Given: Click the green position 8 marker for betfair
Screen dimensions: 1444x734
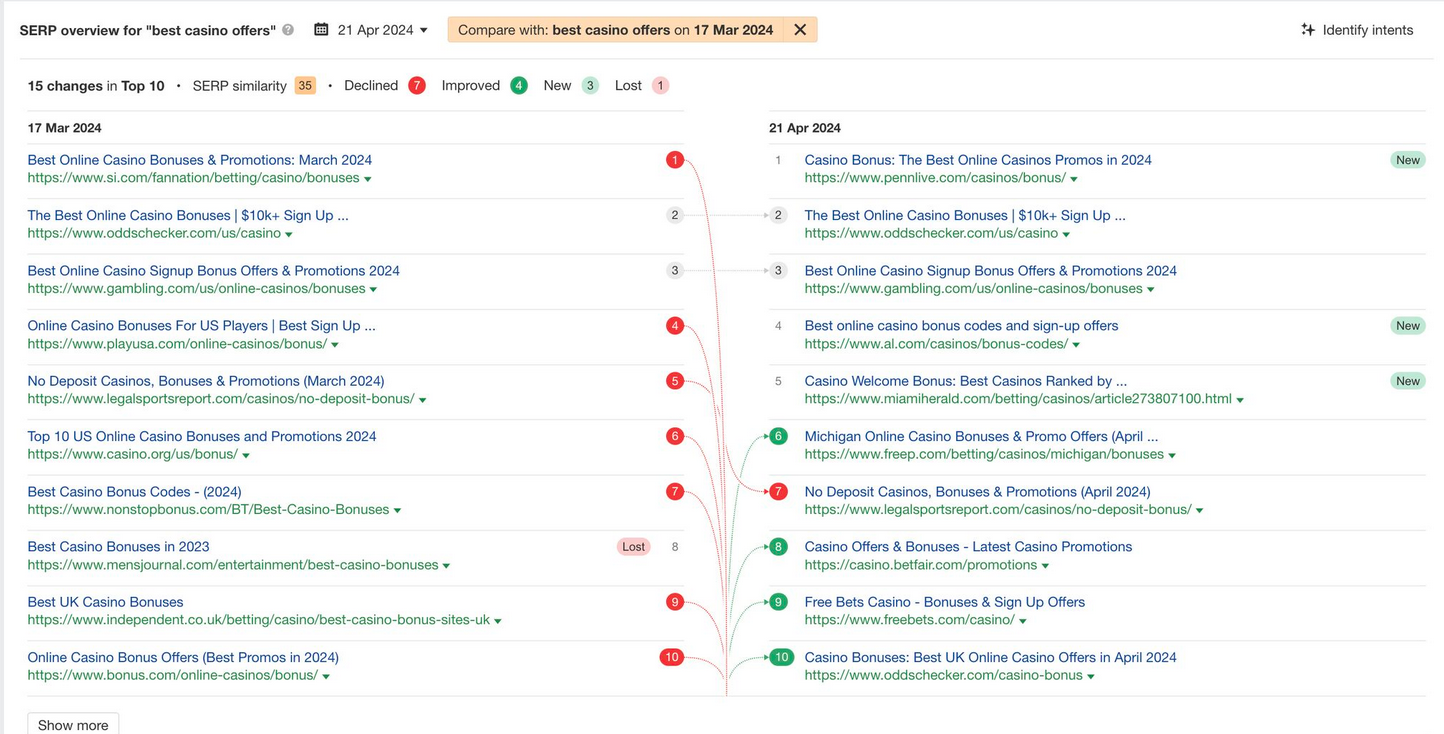Looking at the screenshot, I should pos(779,547).
